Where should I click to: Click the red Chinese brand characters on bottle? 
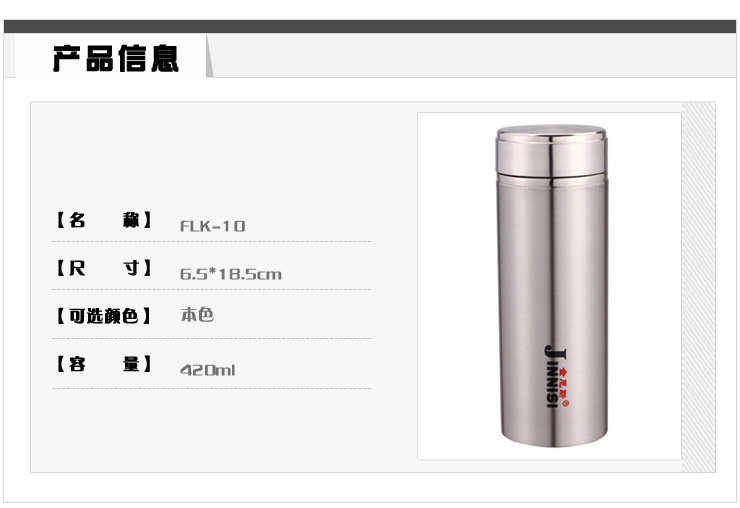click(x=563, y=383)
